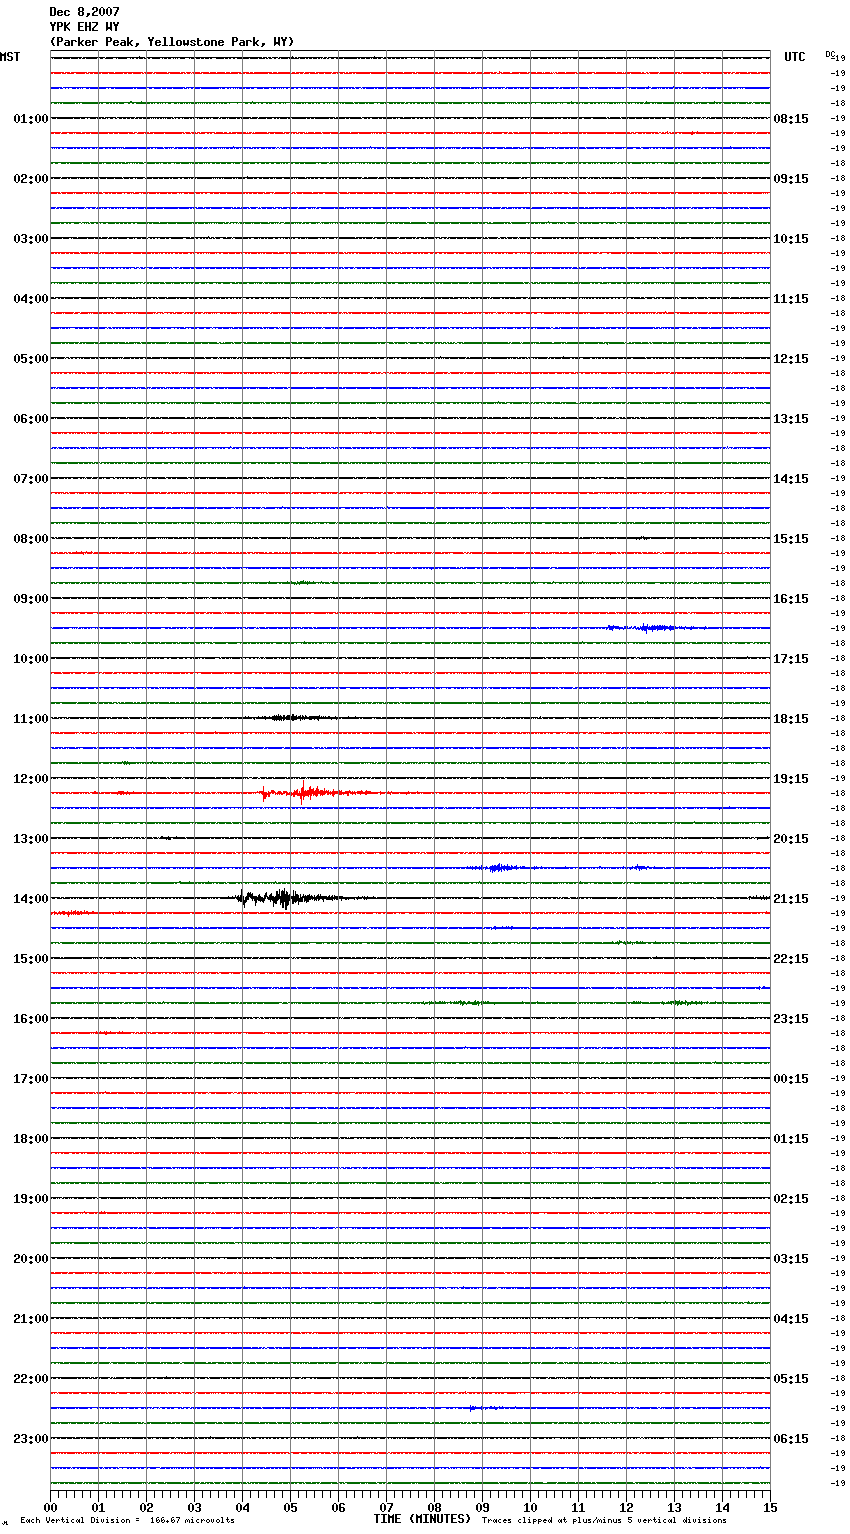The width and height of the screenshot is (850, 1534).
Task: Click the '09:00' MST time label
Action: point(31,599)
